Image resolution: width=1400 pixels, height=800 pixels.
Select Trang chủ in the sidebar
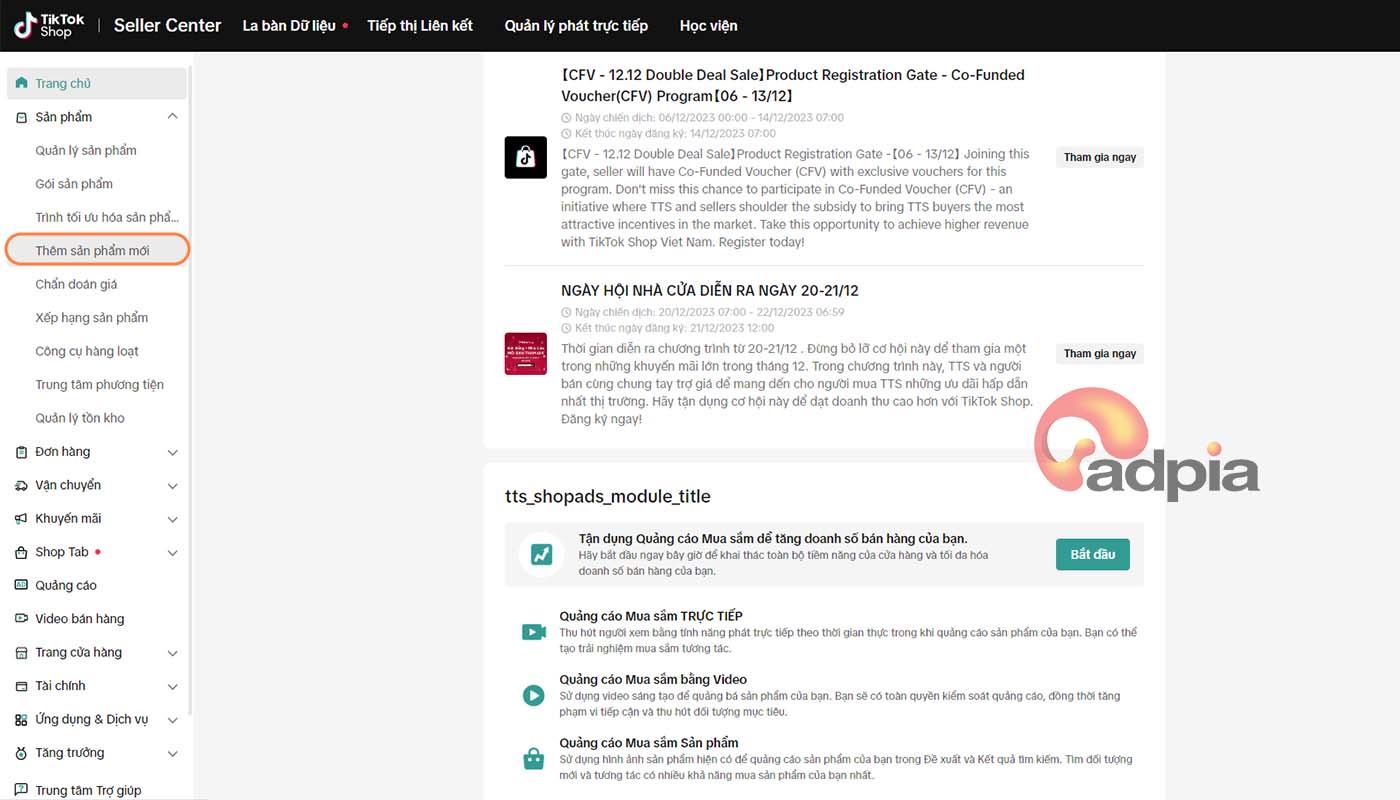(97, 83)
